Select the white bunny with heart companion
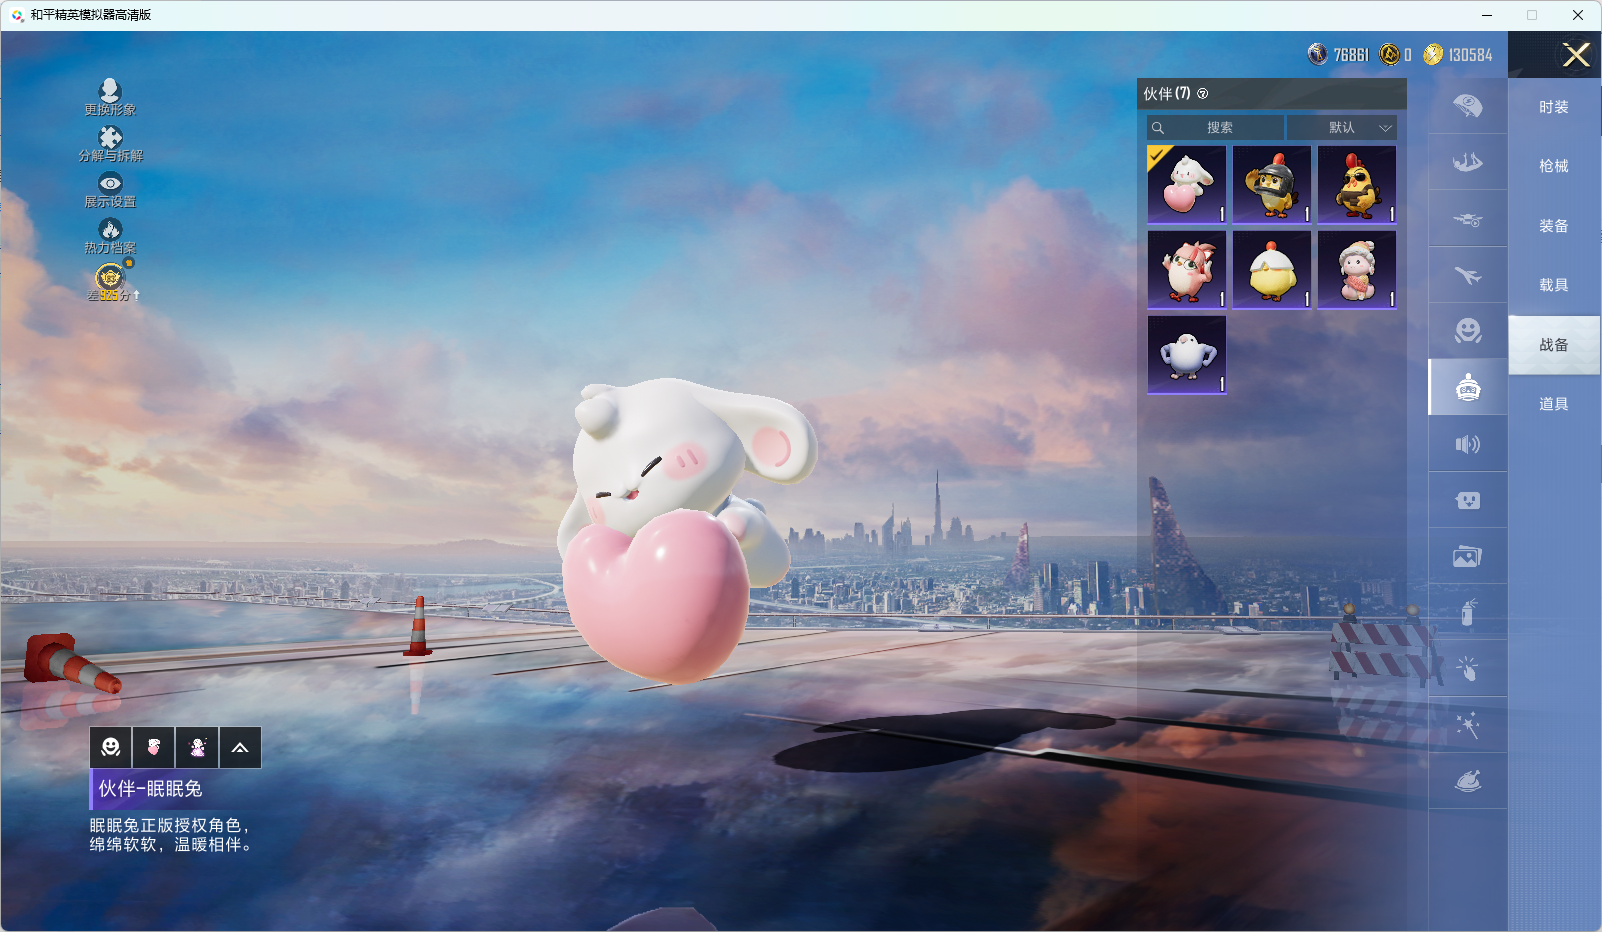1602x932 pixels. pyautogui.click(x=1187, y=185)
